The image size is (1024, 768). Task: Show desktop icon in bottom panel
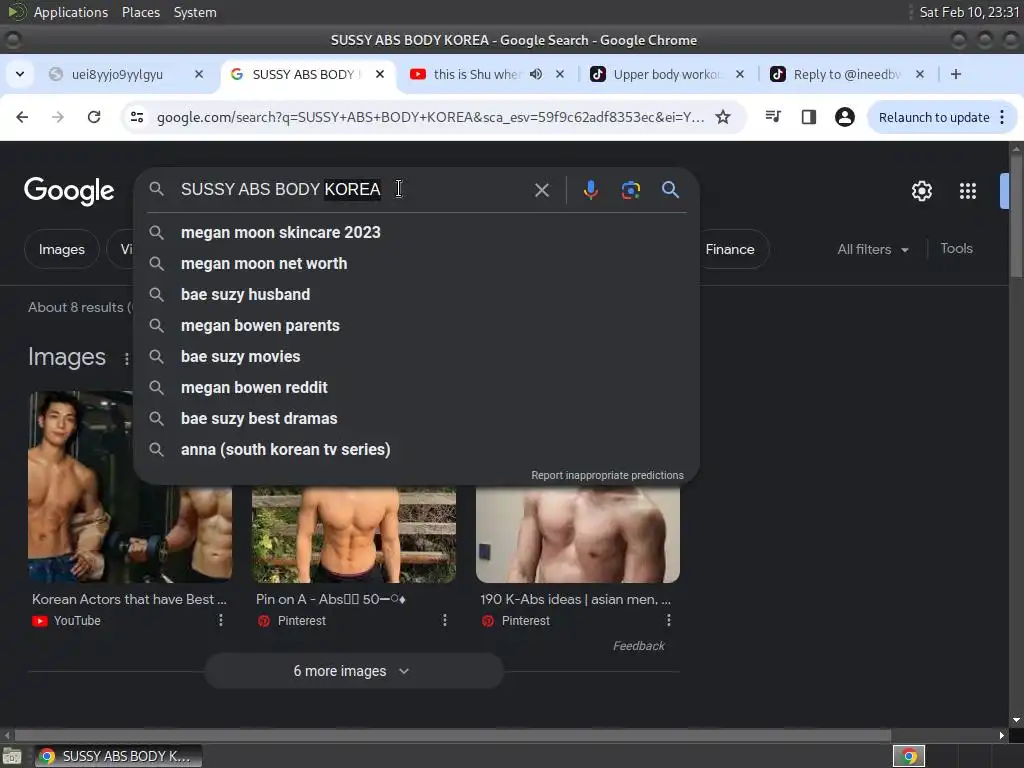[x=12, y=756]
